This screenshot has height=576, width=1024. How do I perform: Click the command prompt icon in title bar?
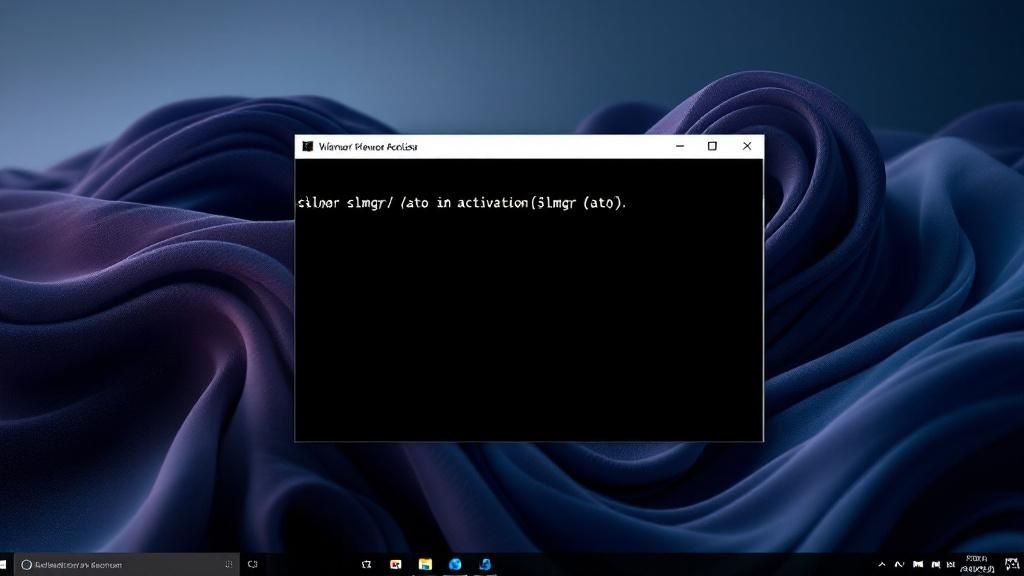pos(308,146)
